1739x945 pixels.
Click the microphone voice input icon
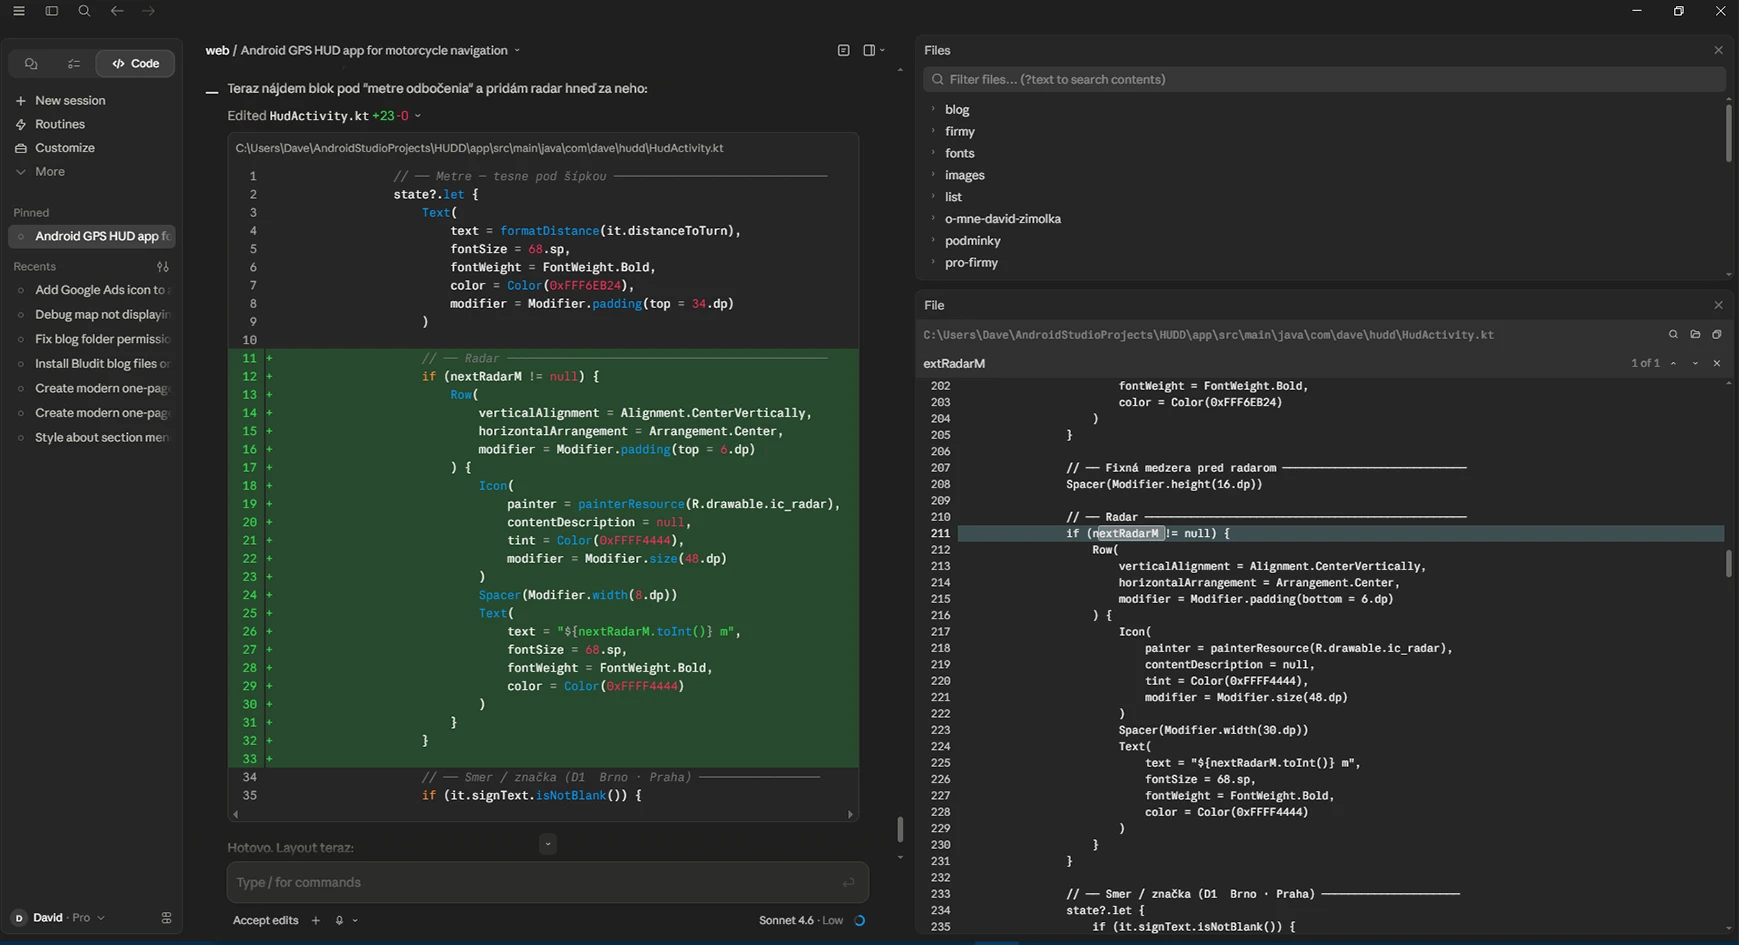(339, 920)
